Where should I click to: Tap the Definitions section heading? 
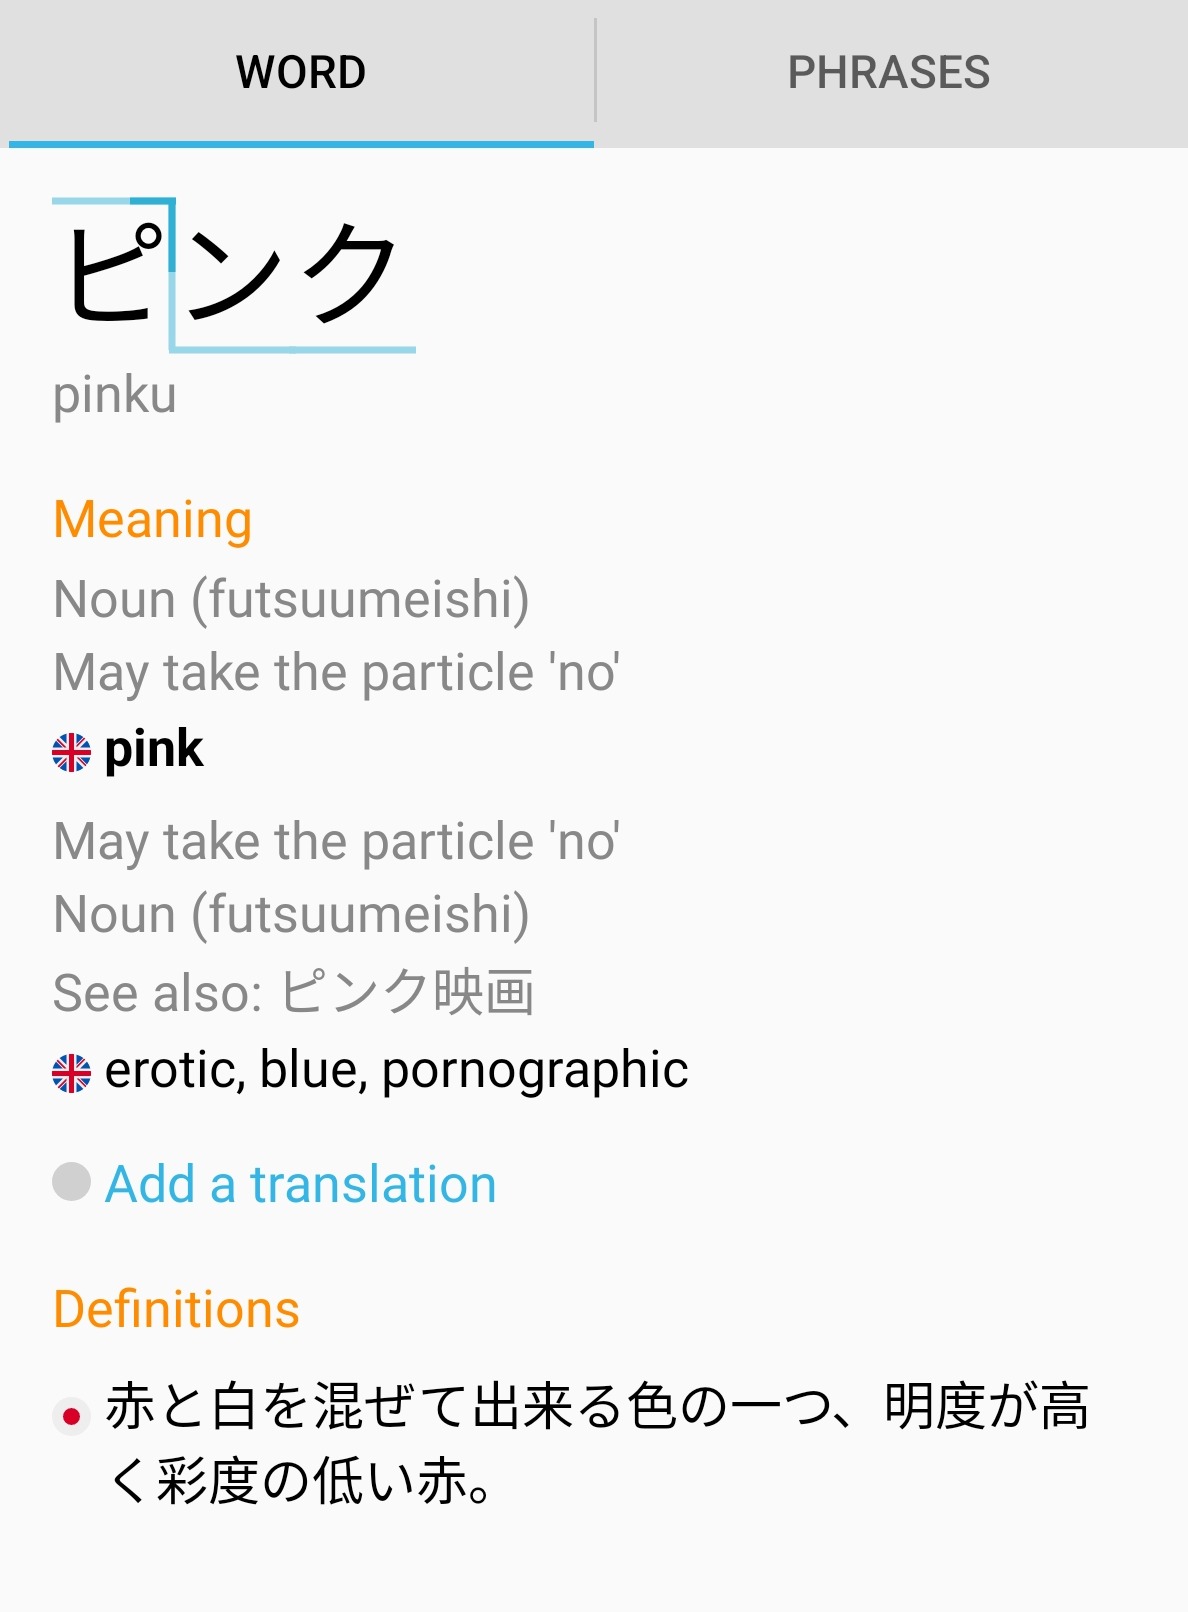[x=176, y=1310]
